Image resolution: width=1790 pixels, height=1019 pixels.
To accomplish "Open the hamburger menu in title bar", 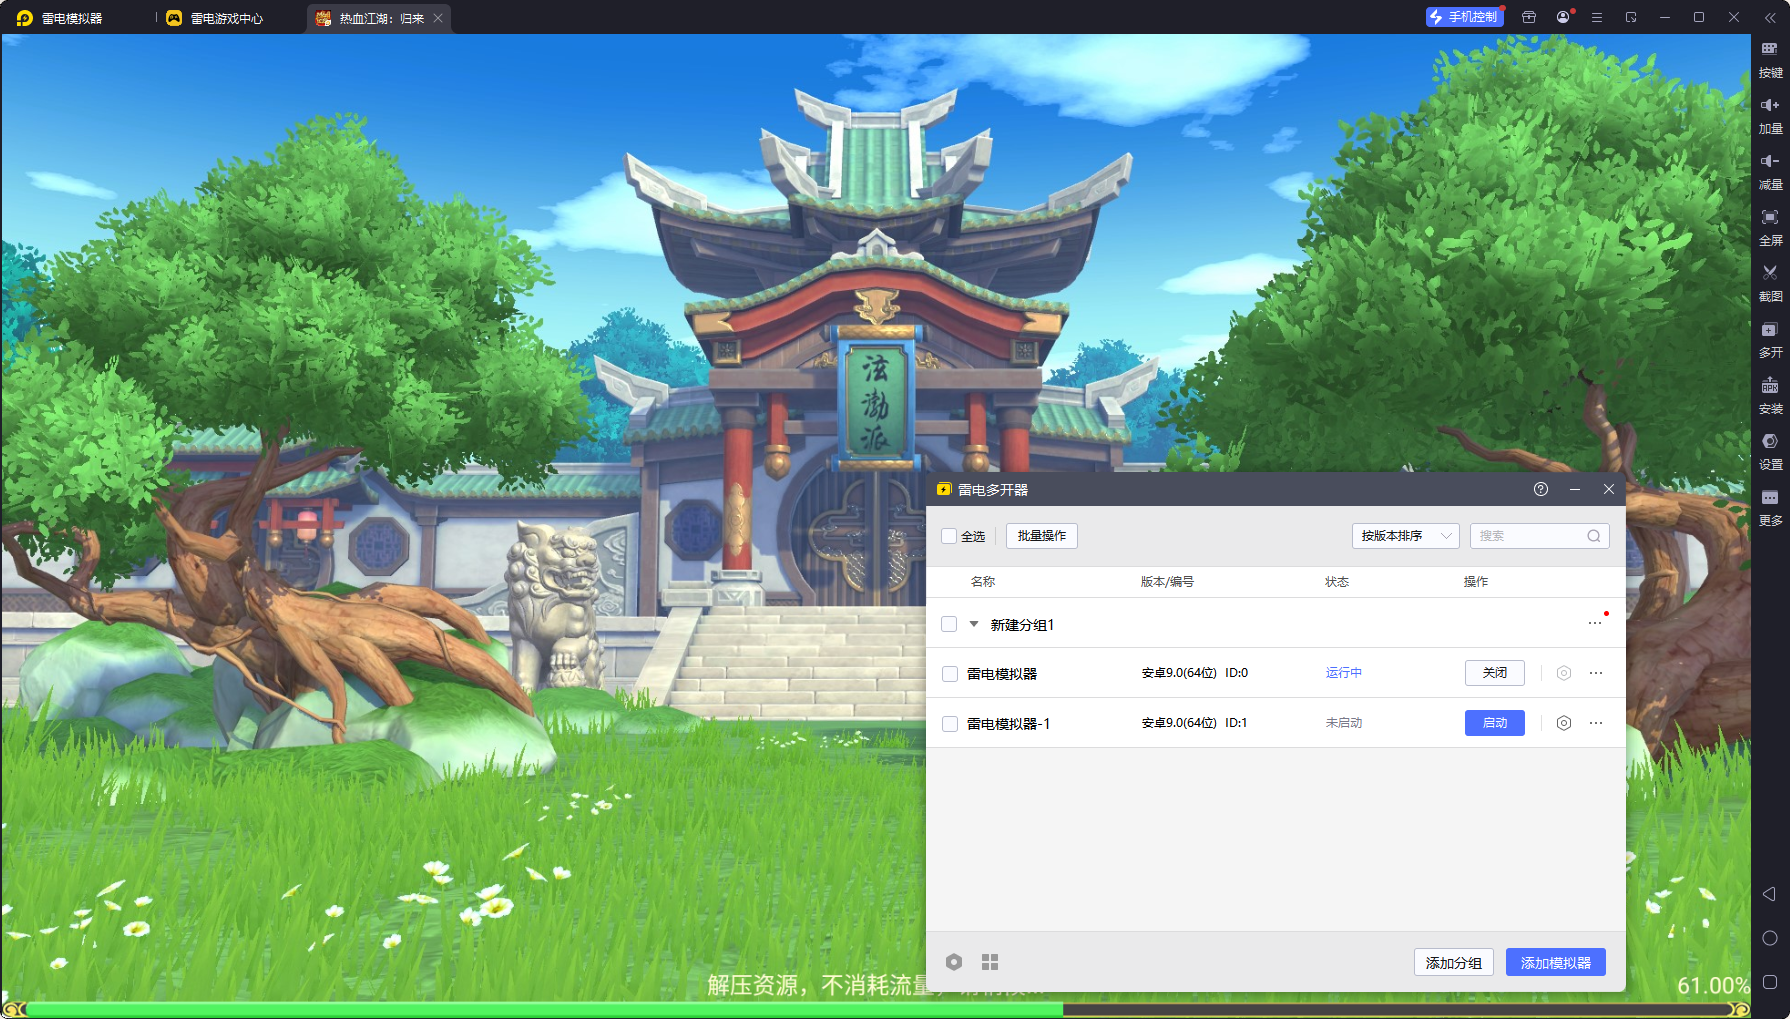I will (x=1597, y=17).
